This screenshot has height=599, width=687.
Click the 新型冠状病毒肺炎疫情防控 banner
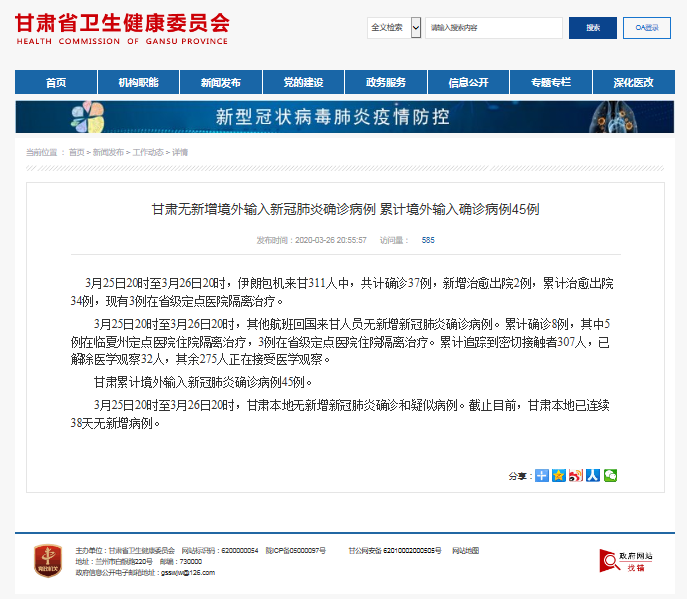click(345, 117)
